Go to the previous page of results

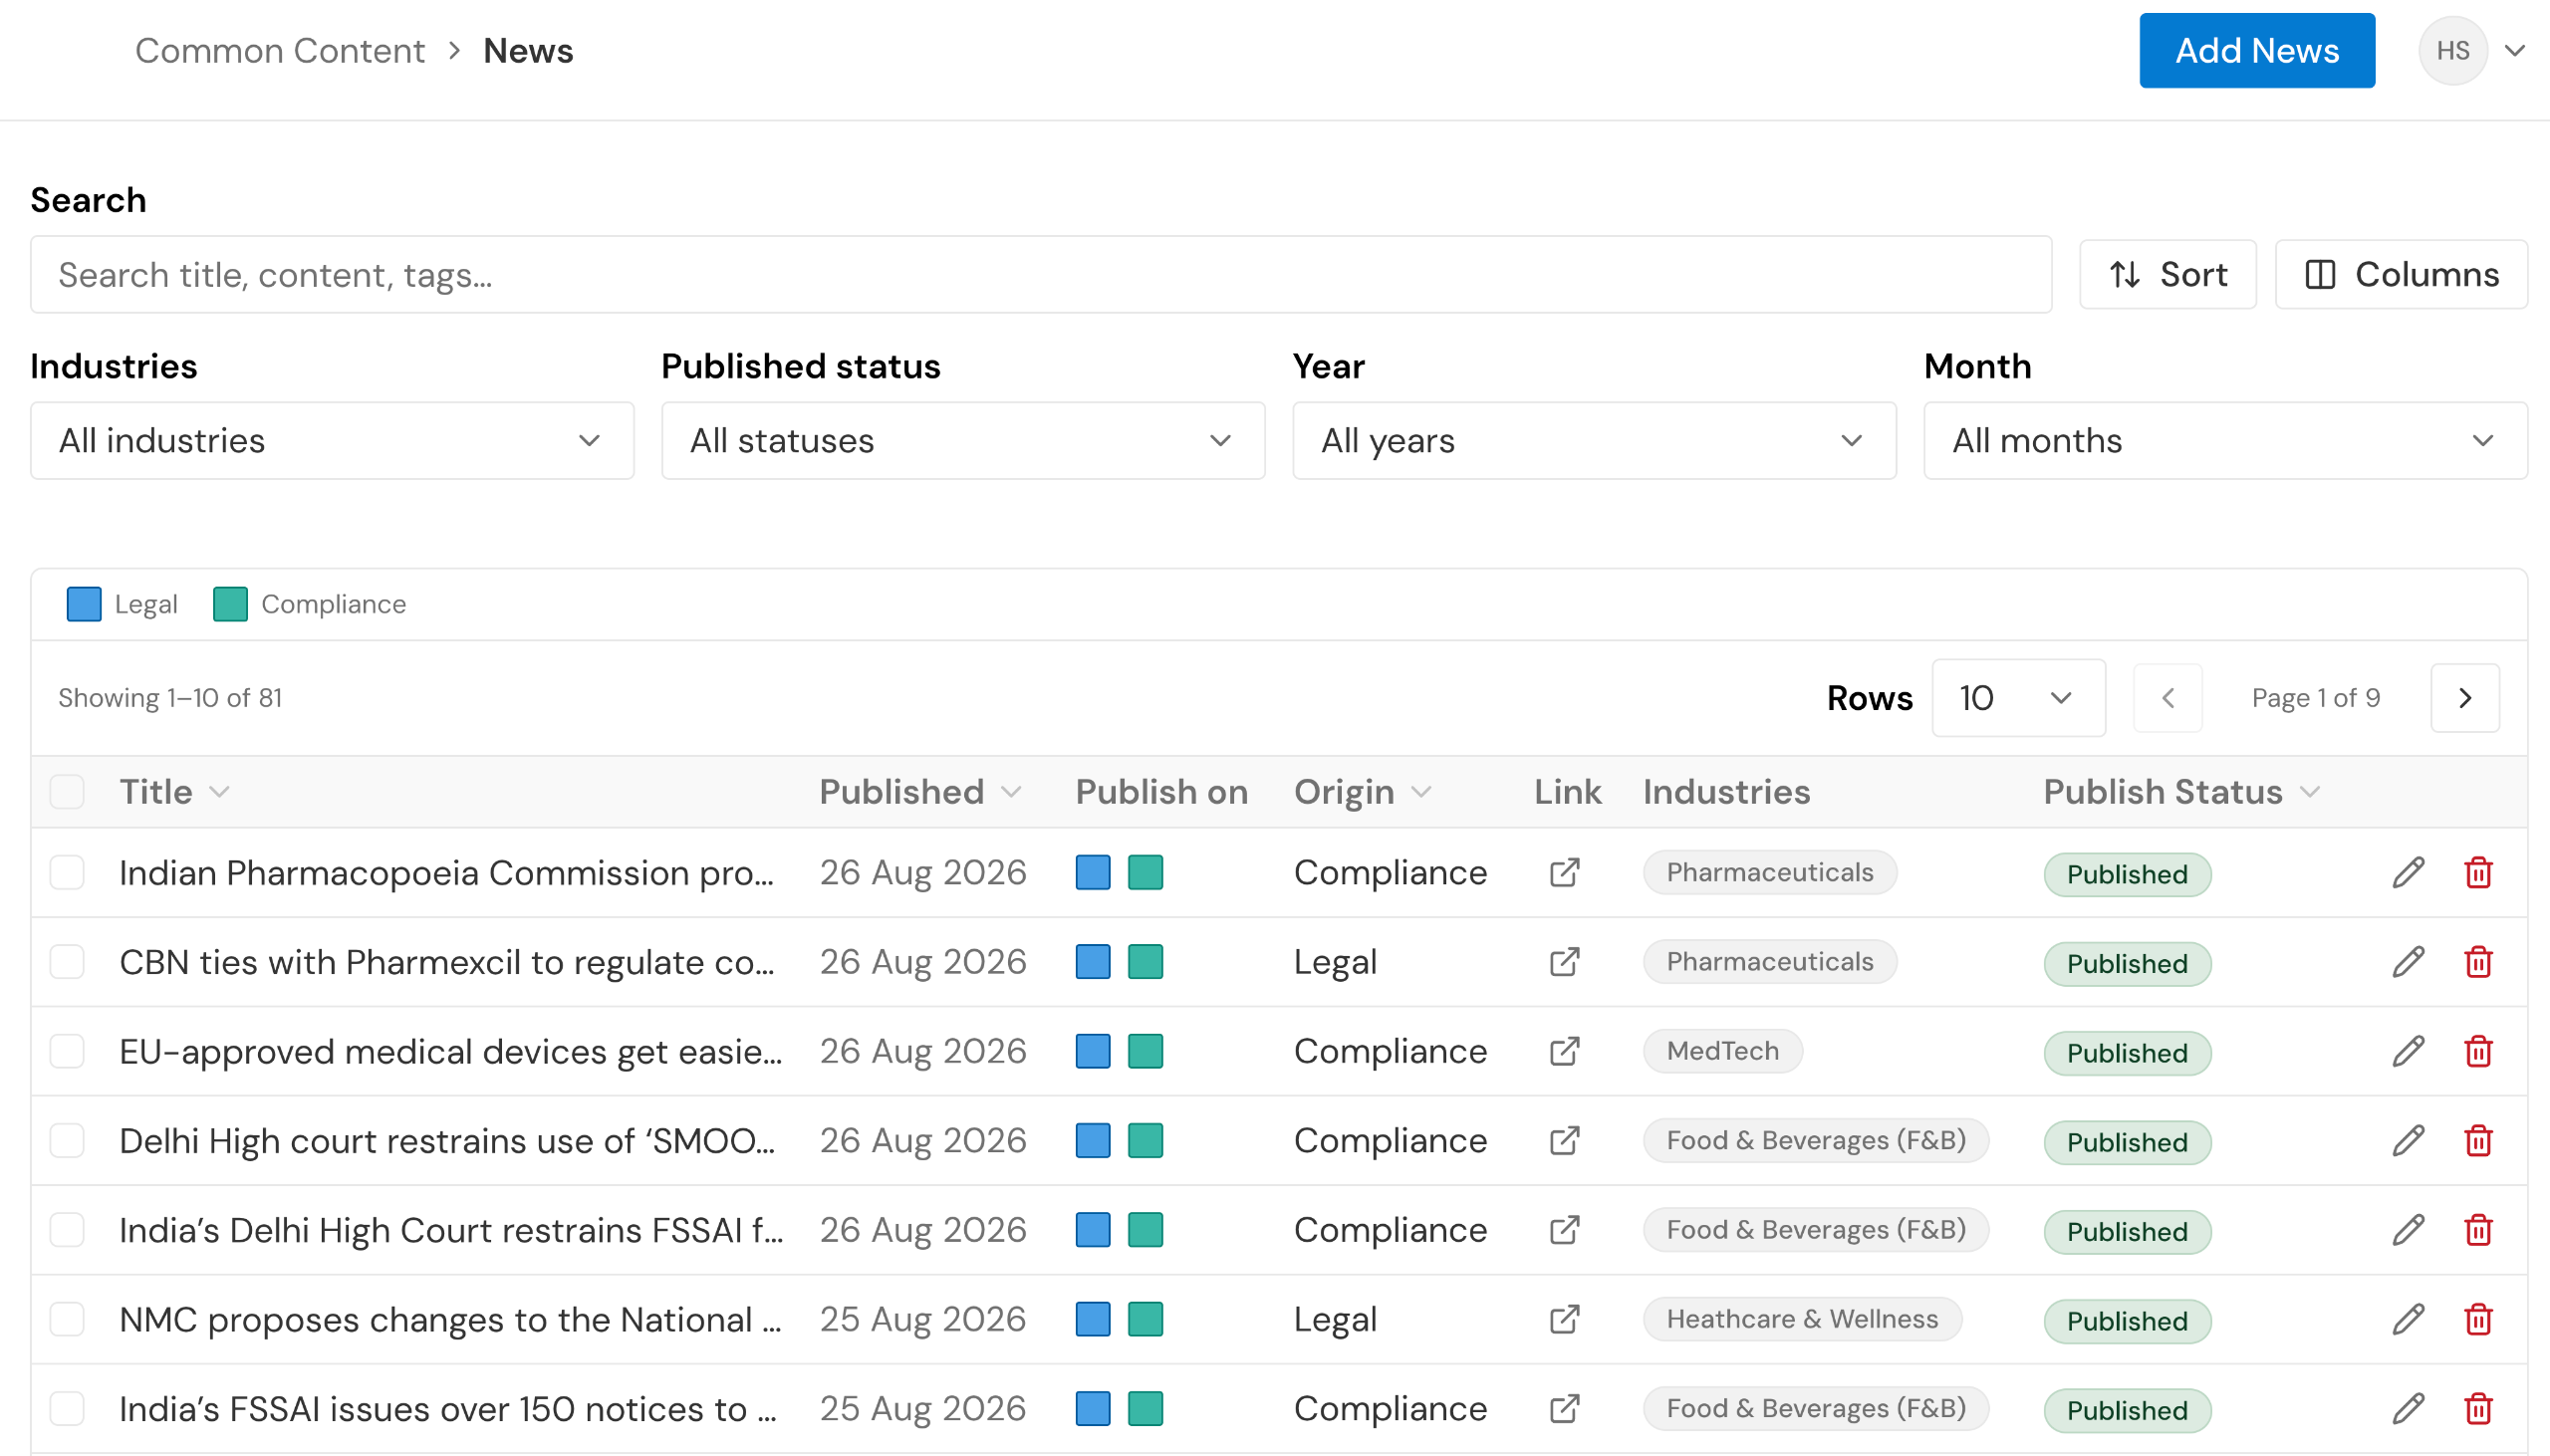click(2167, 698)
